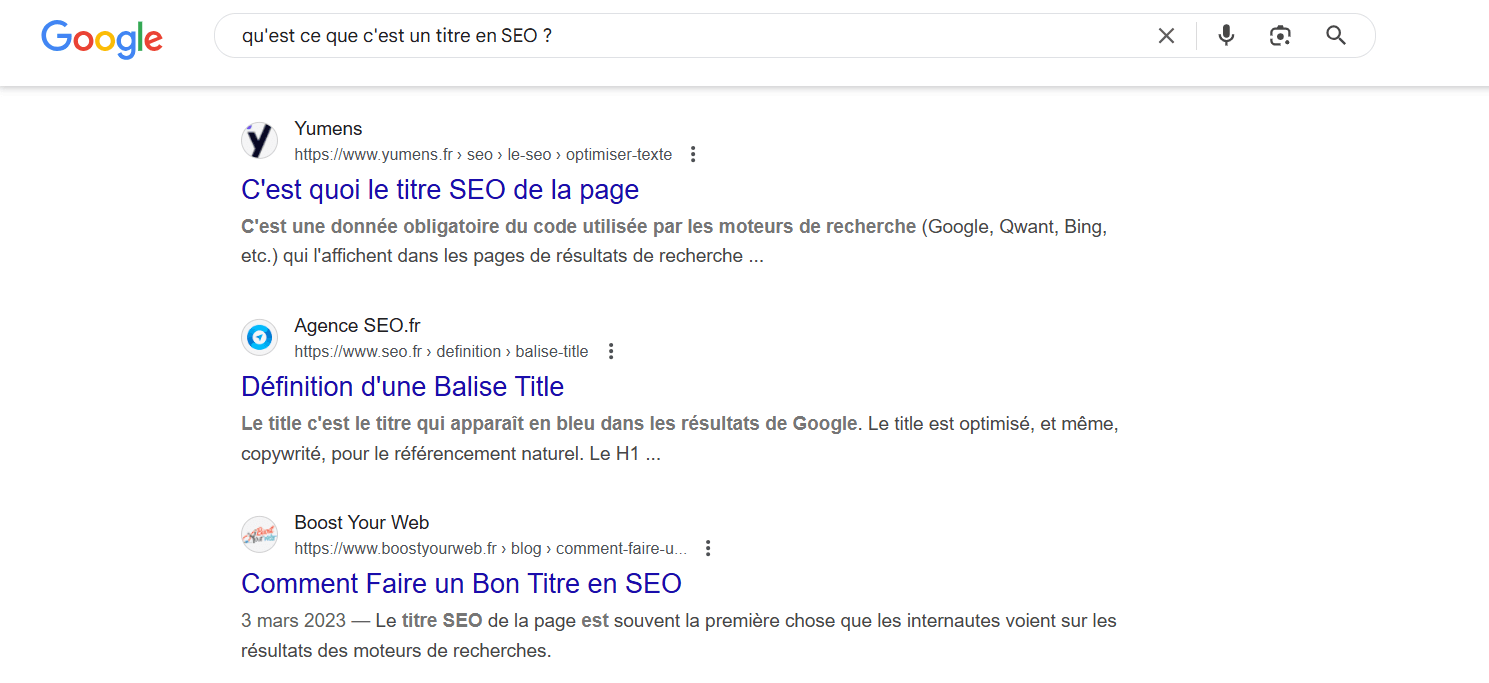Viewport: 1489px width, 683px height.
Task: Click the Yumens site name
Action: [328, 129]
